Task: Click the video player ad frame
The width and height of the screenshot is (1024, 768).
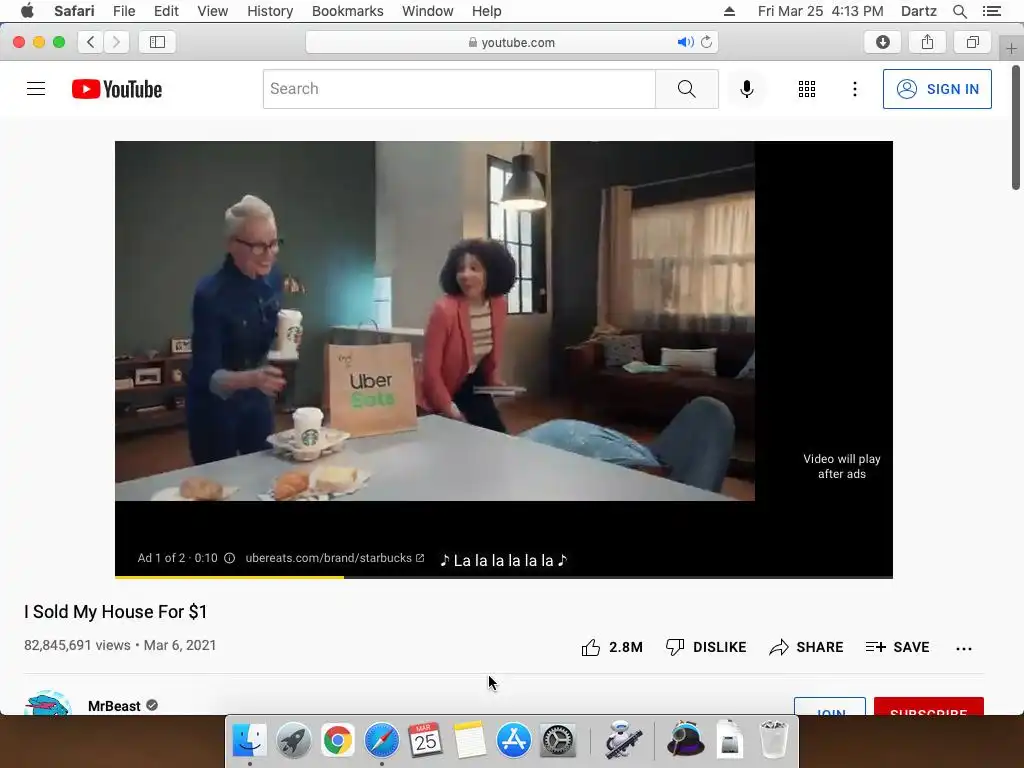Action: tap(435, 321)
